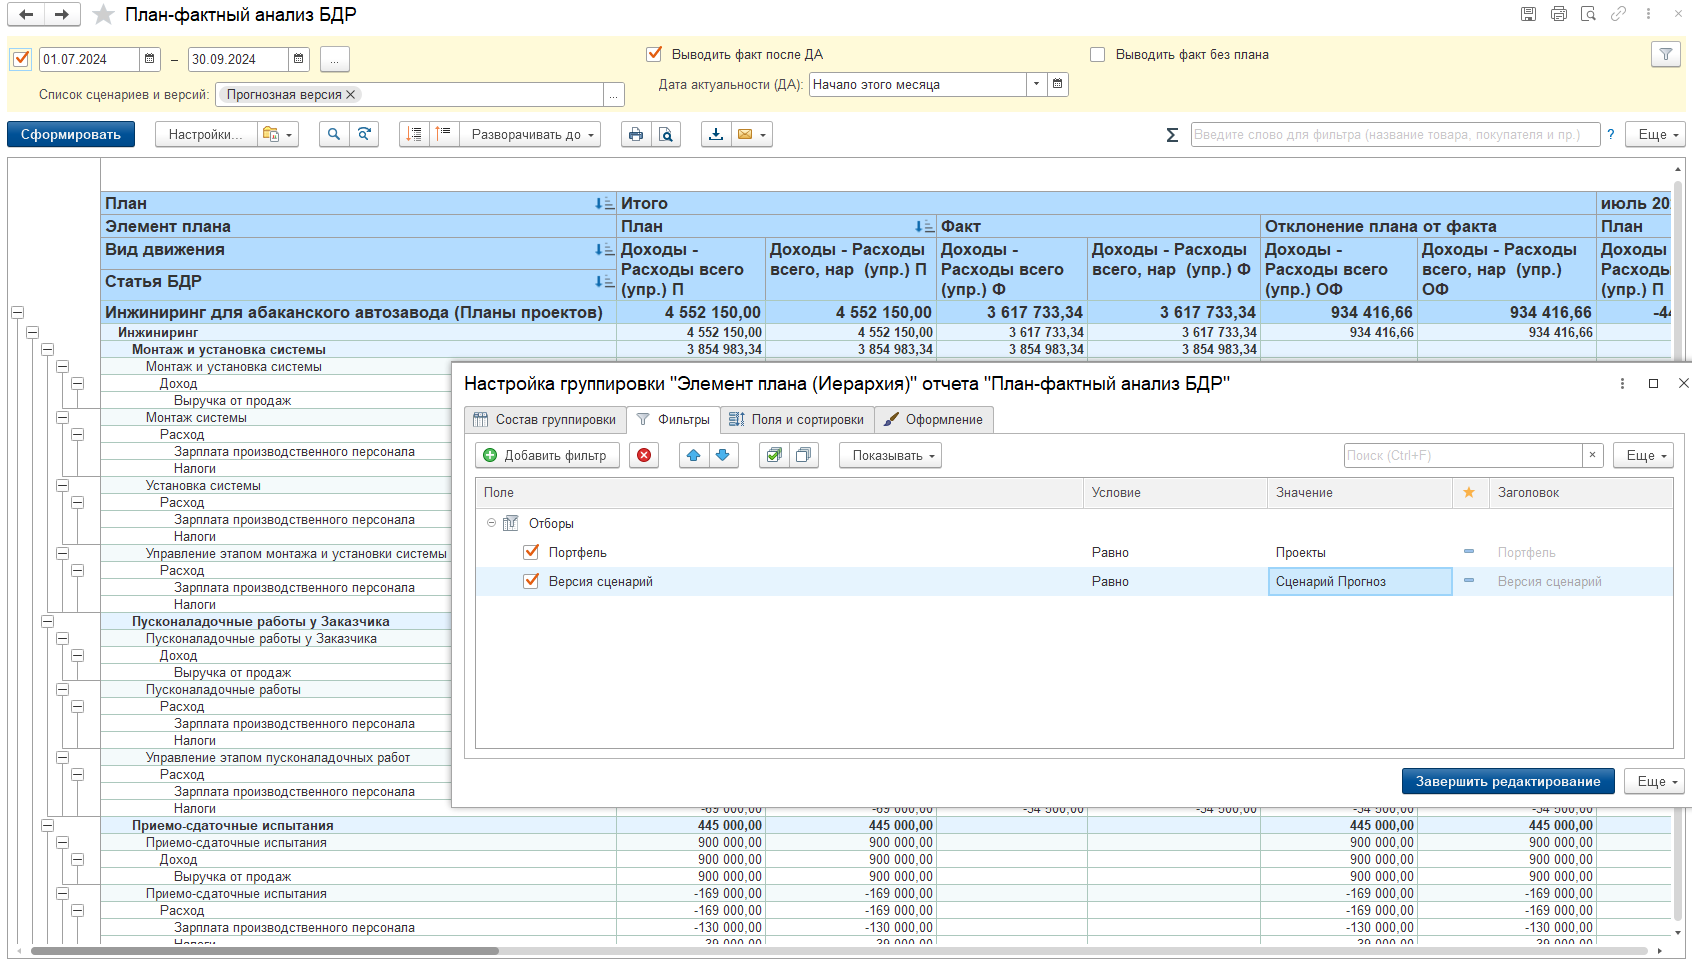Click the dialog search field (Ctrl+F)
Image resolution: width=1692 pixels, height=968 pixels.
1462,456
